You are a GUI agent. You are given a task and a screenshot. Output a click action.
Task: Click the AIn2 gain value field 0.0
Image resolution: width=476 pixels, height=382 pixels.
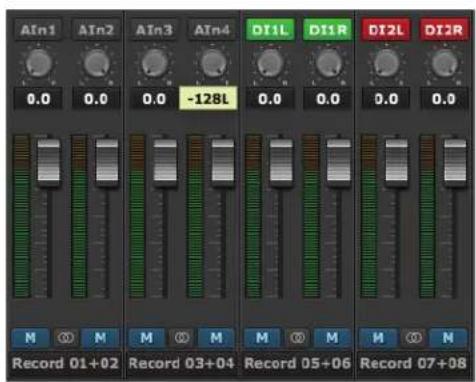[96, 99]
